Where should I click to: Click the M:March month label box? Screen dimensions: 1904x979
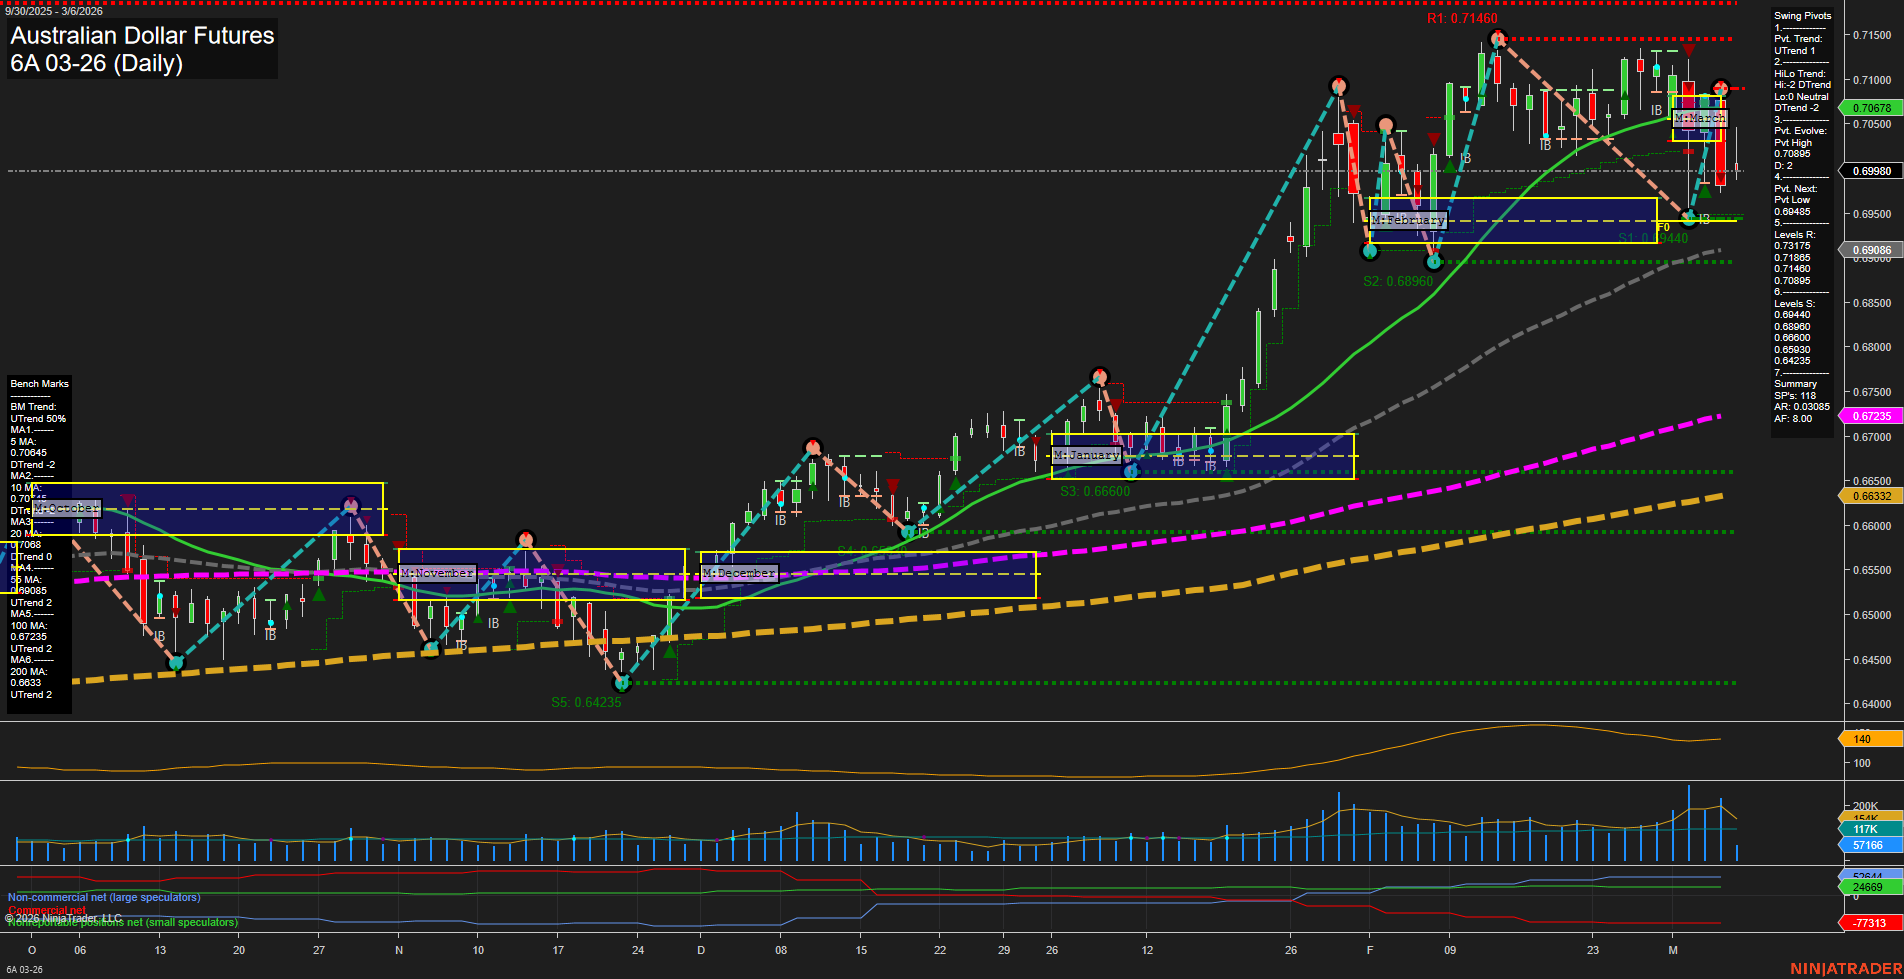[x=1702, y=118]
